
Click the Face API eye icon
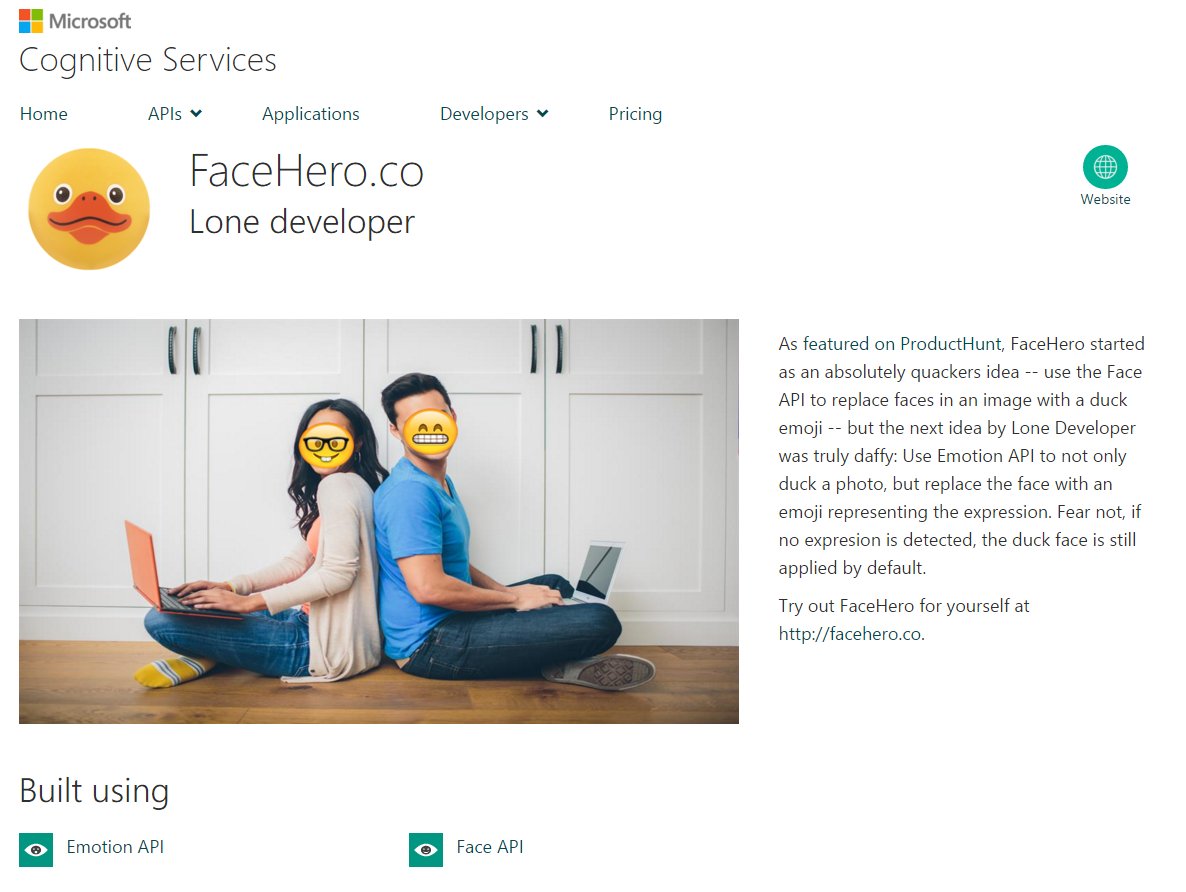426,850
